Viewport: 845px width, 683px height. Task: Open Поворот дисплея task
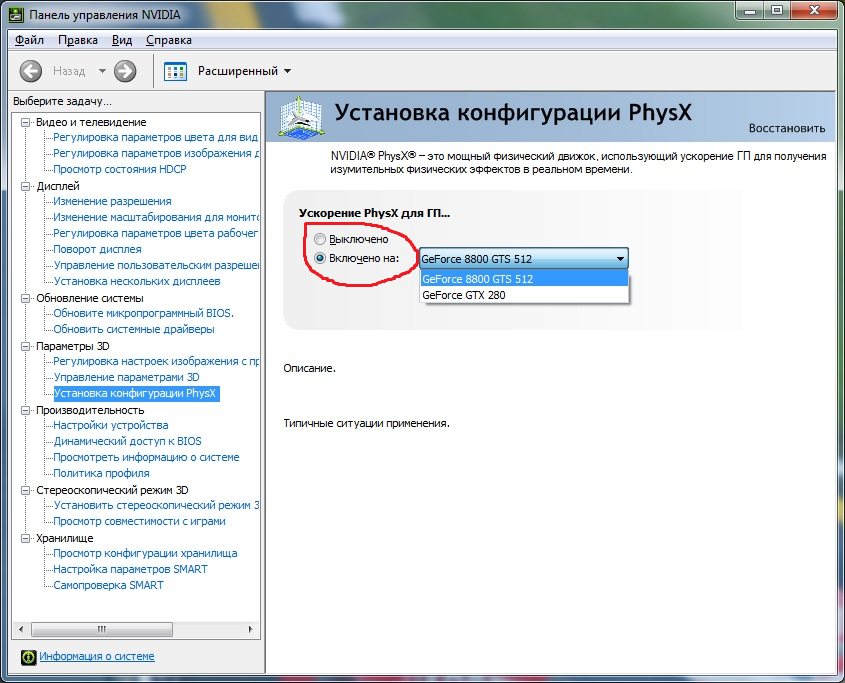97,249
